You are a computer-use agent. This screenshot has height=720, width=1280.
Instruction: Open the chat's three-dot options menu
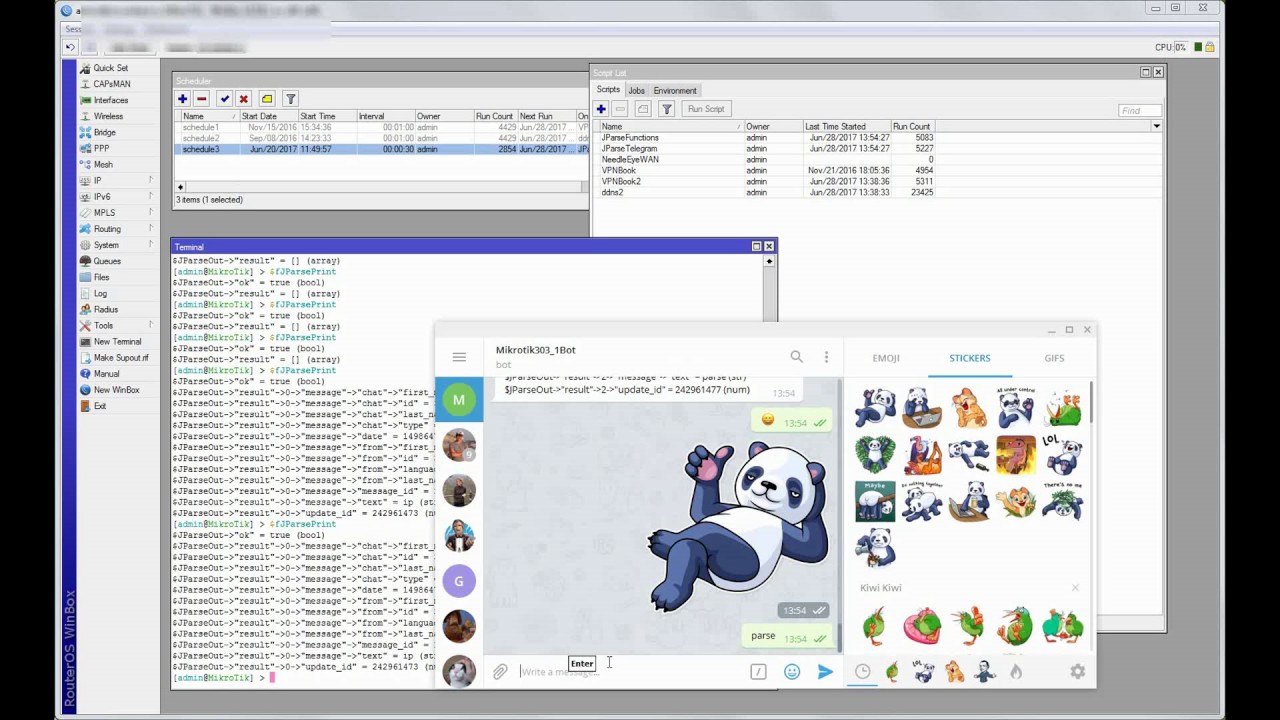(826, 357)
